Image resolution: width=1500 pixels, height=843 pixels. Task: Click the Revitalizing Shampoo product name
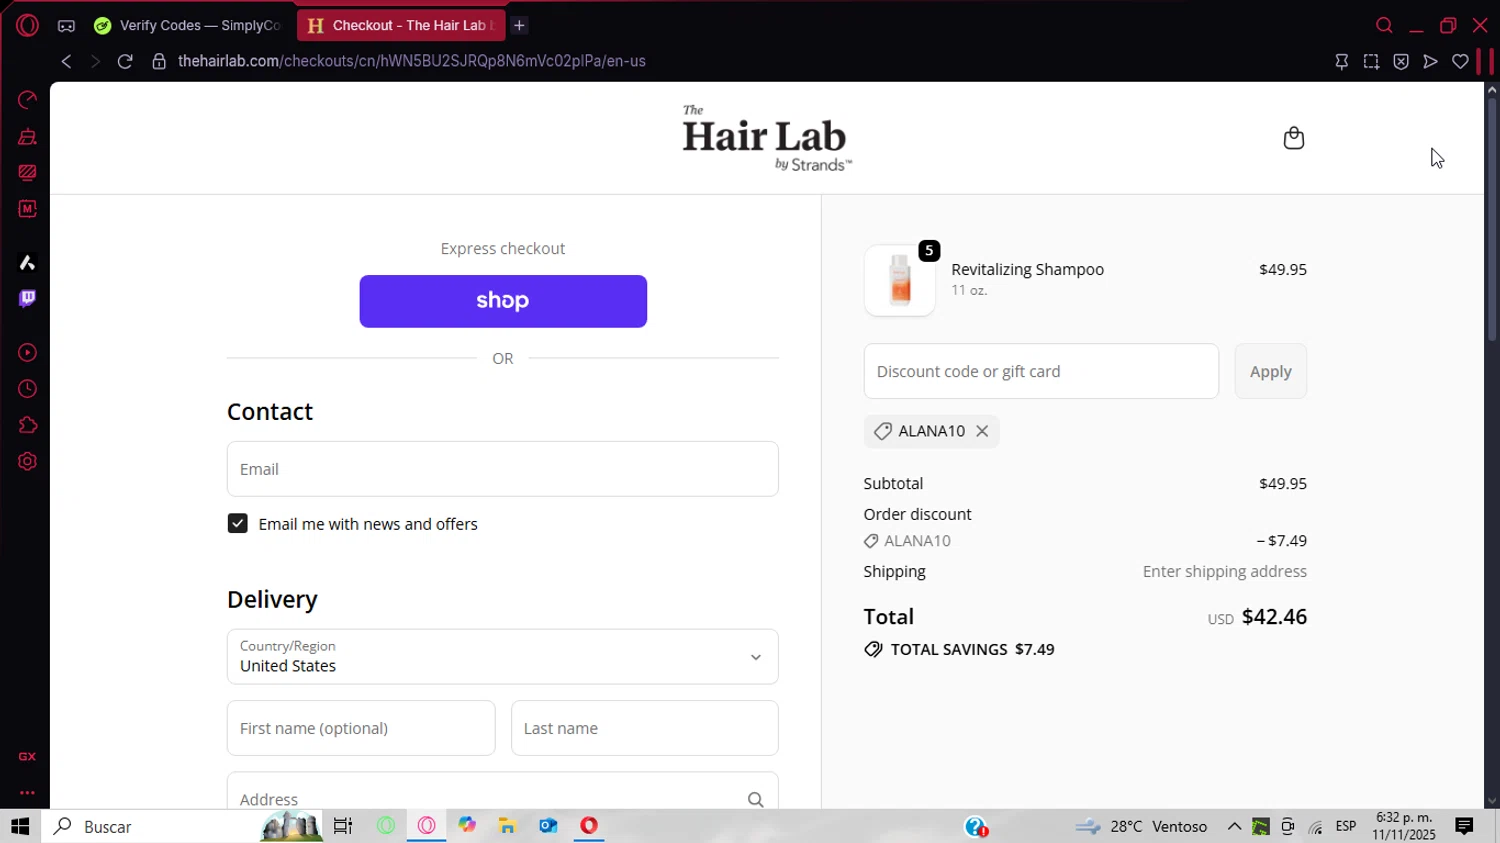coord(1027,269)
